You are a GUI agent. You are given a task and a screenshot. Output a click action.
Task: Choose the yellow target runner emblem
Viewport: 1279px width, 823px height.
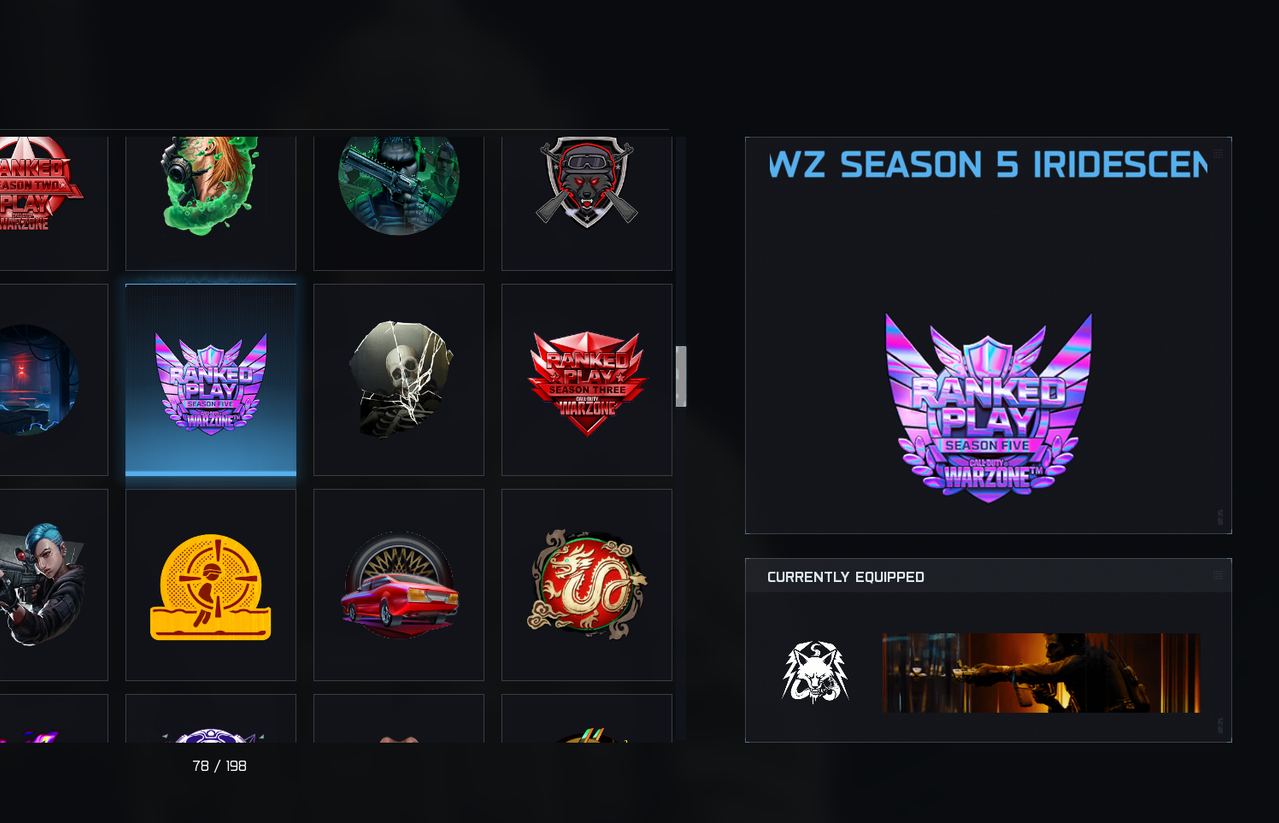click(x=210, y=585)
